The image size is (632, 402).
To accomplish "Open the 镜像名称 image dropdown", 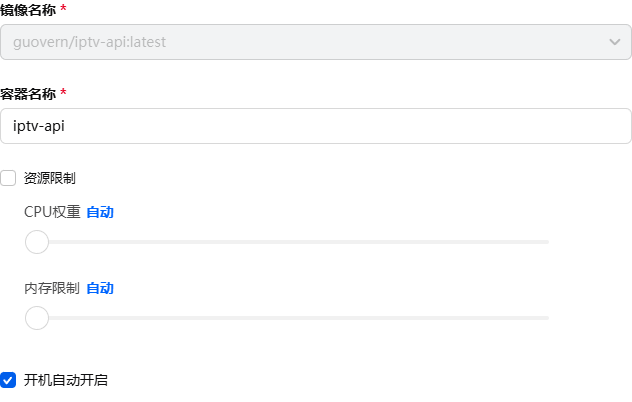I will (x=315, y=42).
